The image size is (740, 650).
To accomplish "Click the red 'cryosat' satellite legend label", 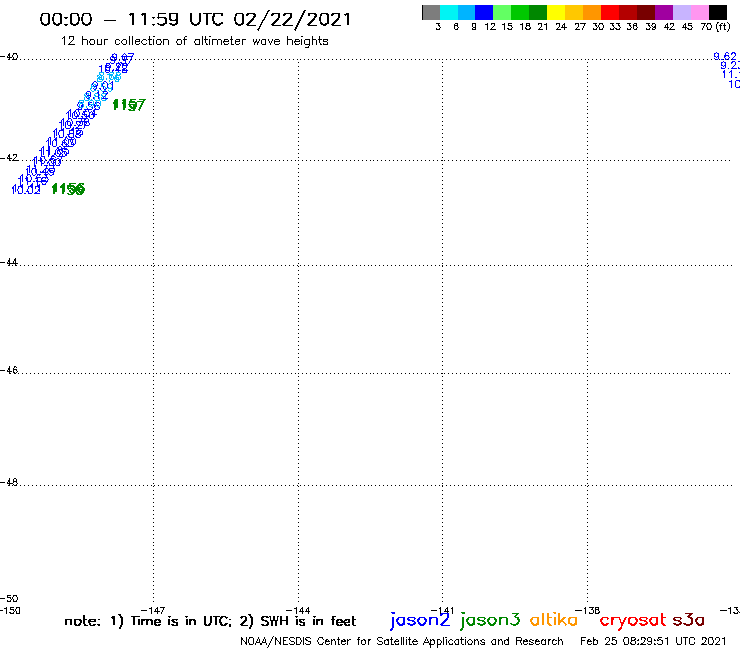I will pos(633,620).
